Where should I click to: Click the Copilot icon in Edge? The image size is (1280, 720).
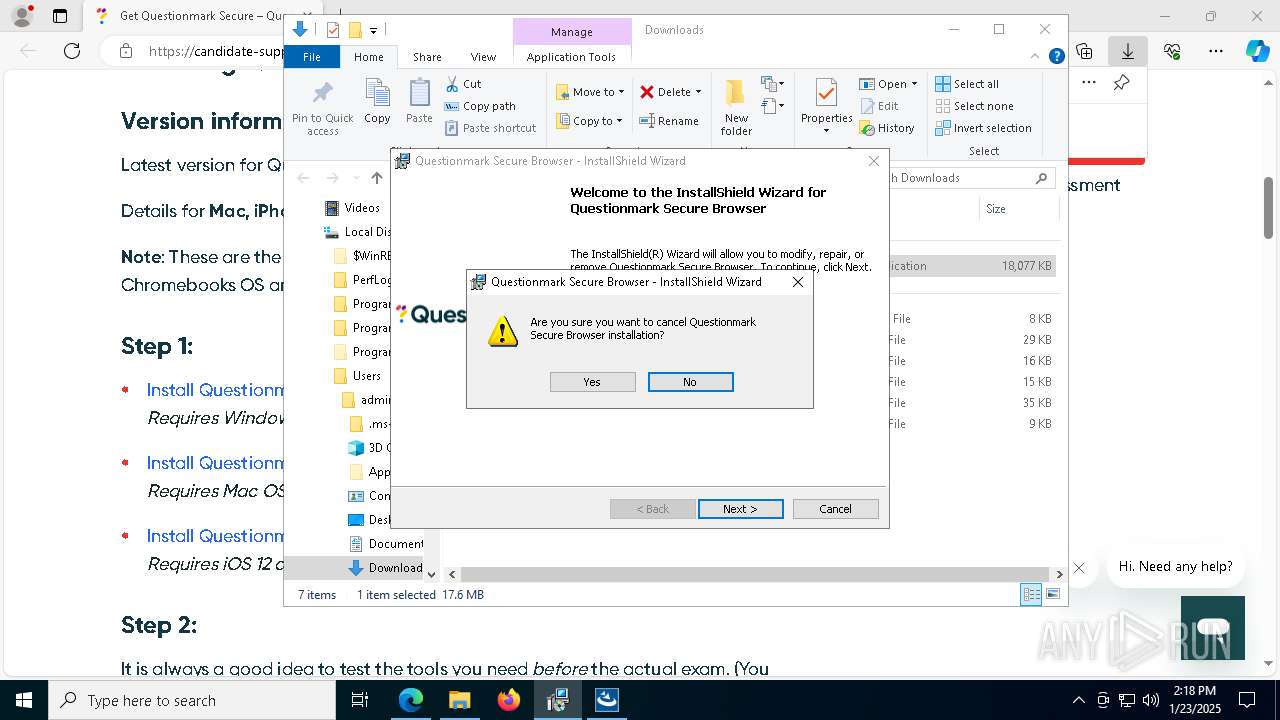click(x=1257, y=51)
